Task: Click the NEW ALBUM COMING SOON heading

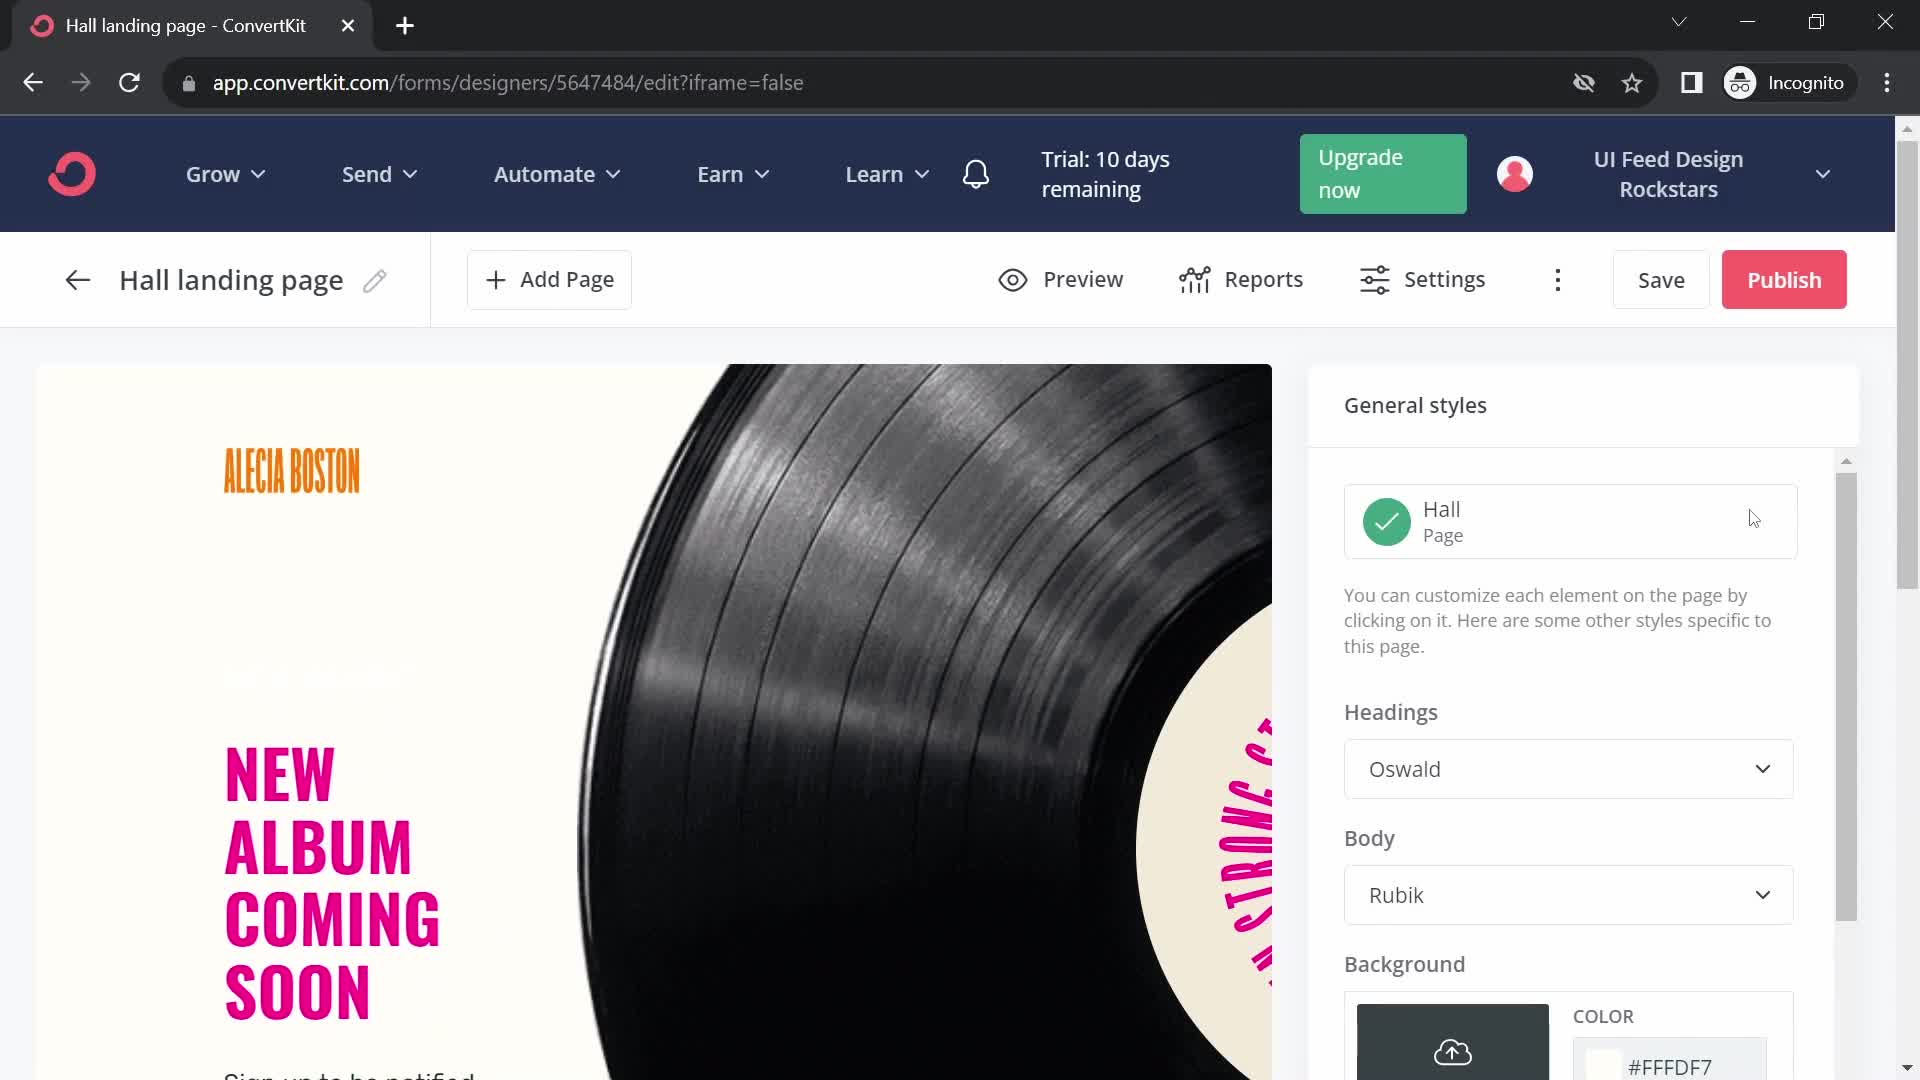Action: [x=332, y=883]
